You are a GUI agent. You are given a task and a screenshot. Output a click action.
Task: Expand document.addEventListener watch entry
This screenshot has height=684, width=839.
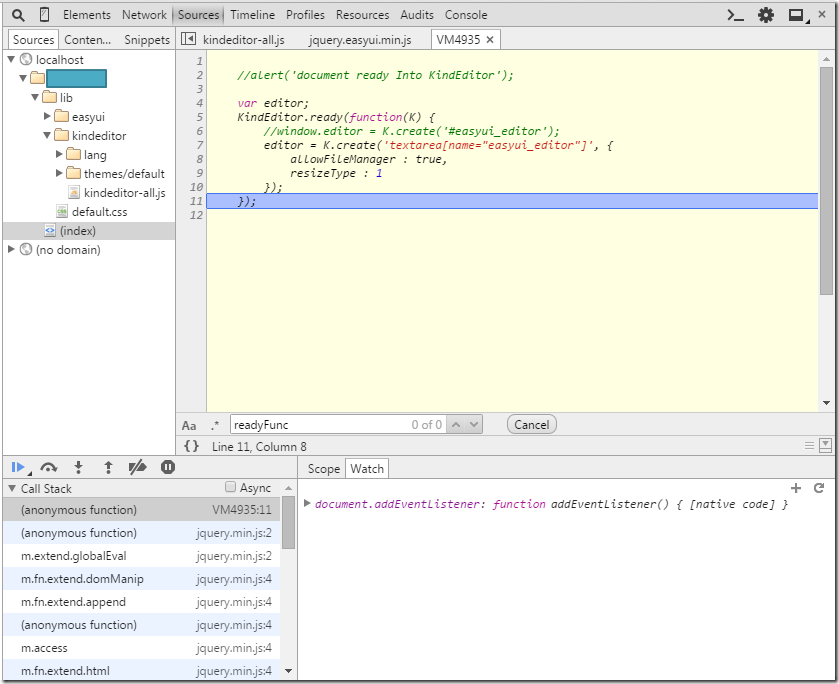coord(308,504)
